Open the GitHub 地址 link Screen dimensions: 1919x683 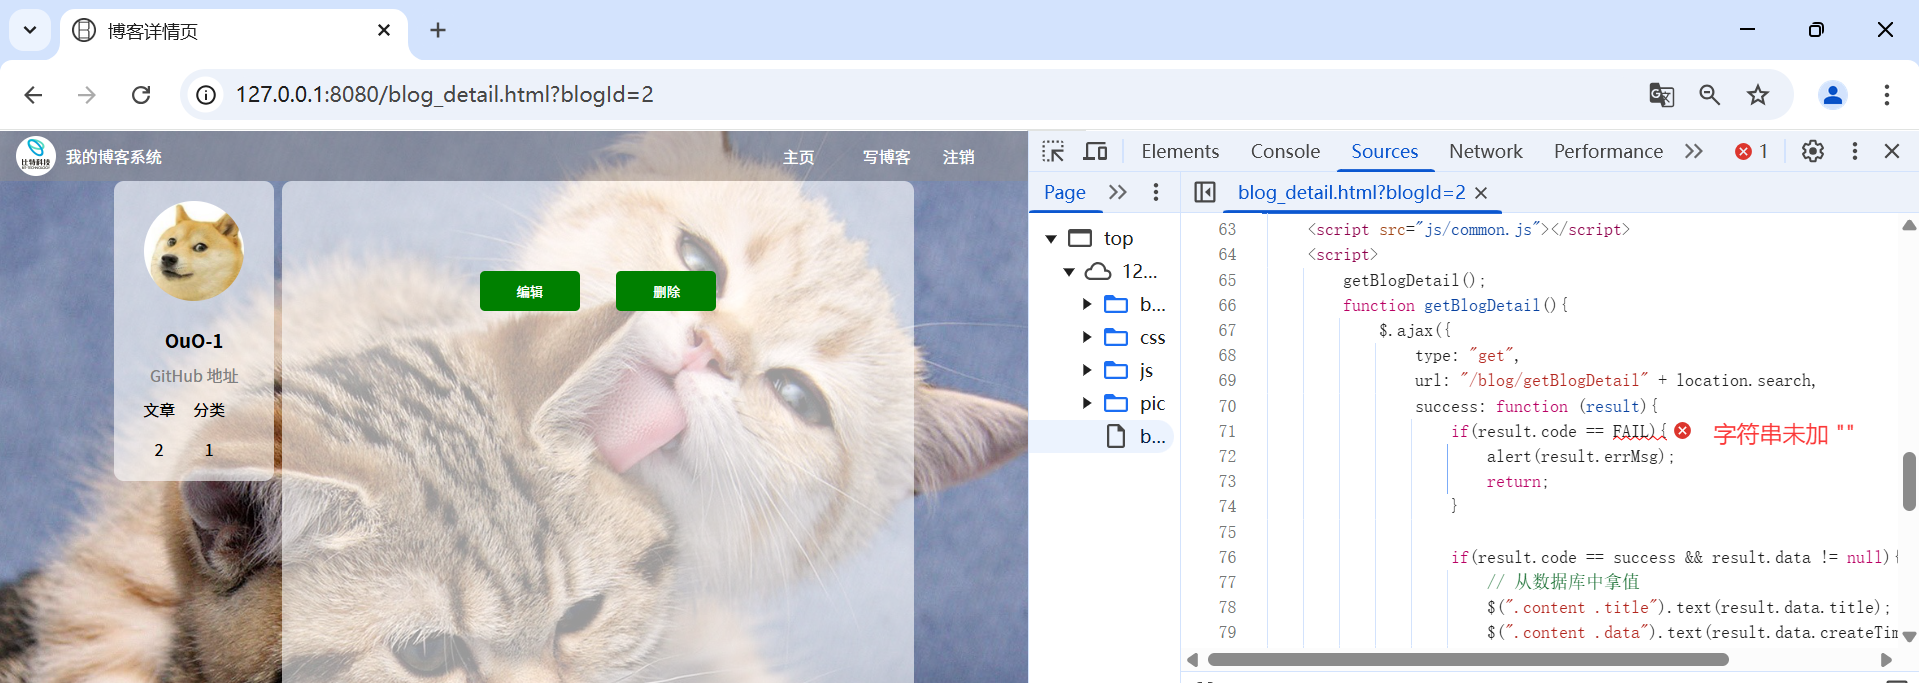pyautogui.click(x=194, y=376)
